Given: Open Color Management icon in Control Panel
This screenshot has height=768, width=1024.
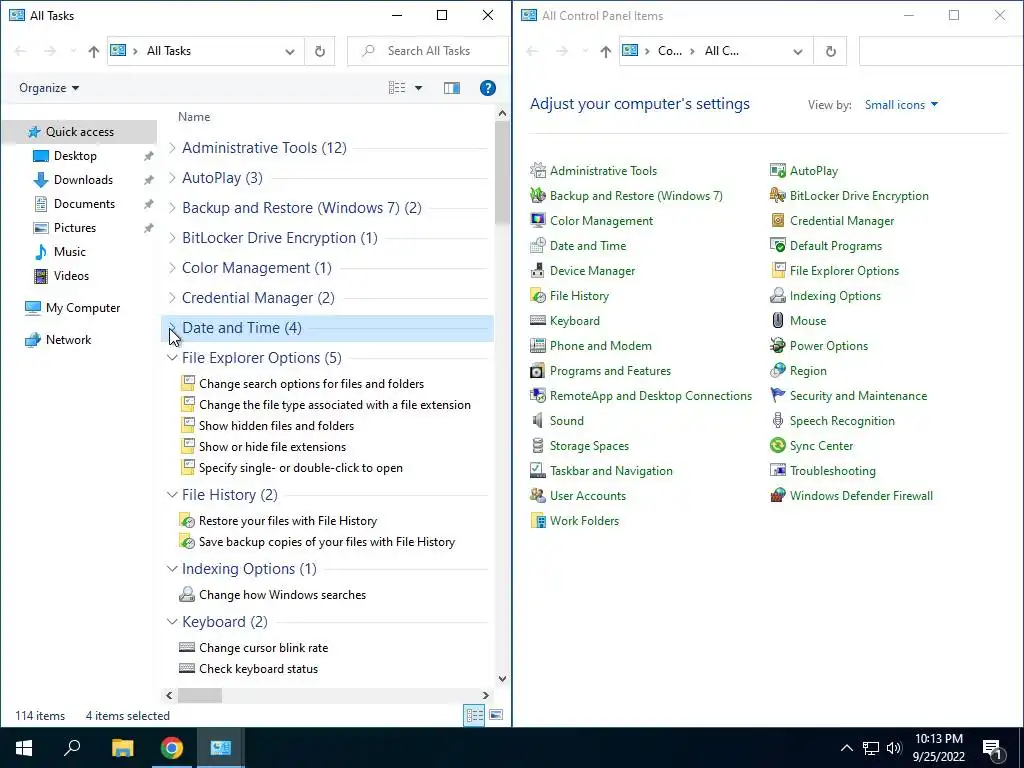Looking at the screenshot, I should pos(537,220).
